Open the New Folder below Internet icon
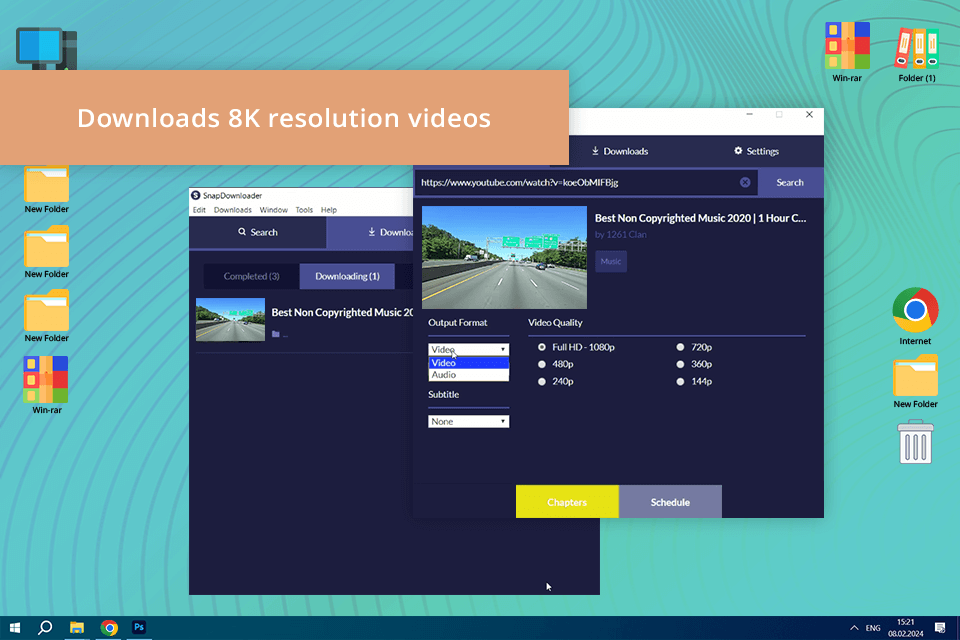The height and width of the screenshot is (640, 960). click(x=915, y=381)
